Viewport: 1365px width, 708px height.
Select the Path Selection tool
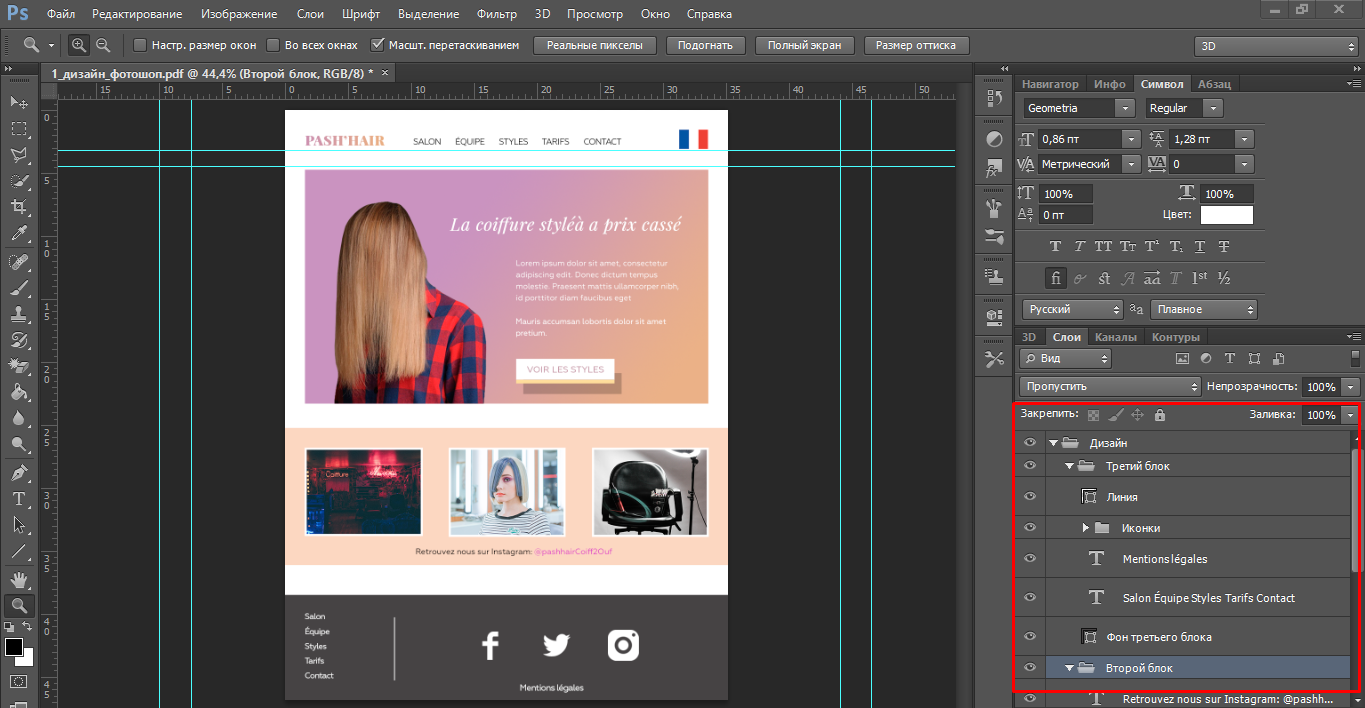(x=18, y=524)
